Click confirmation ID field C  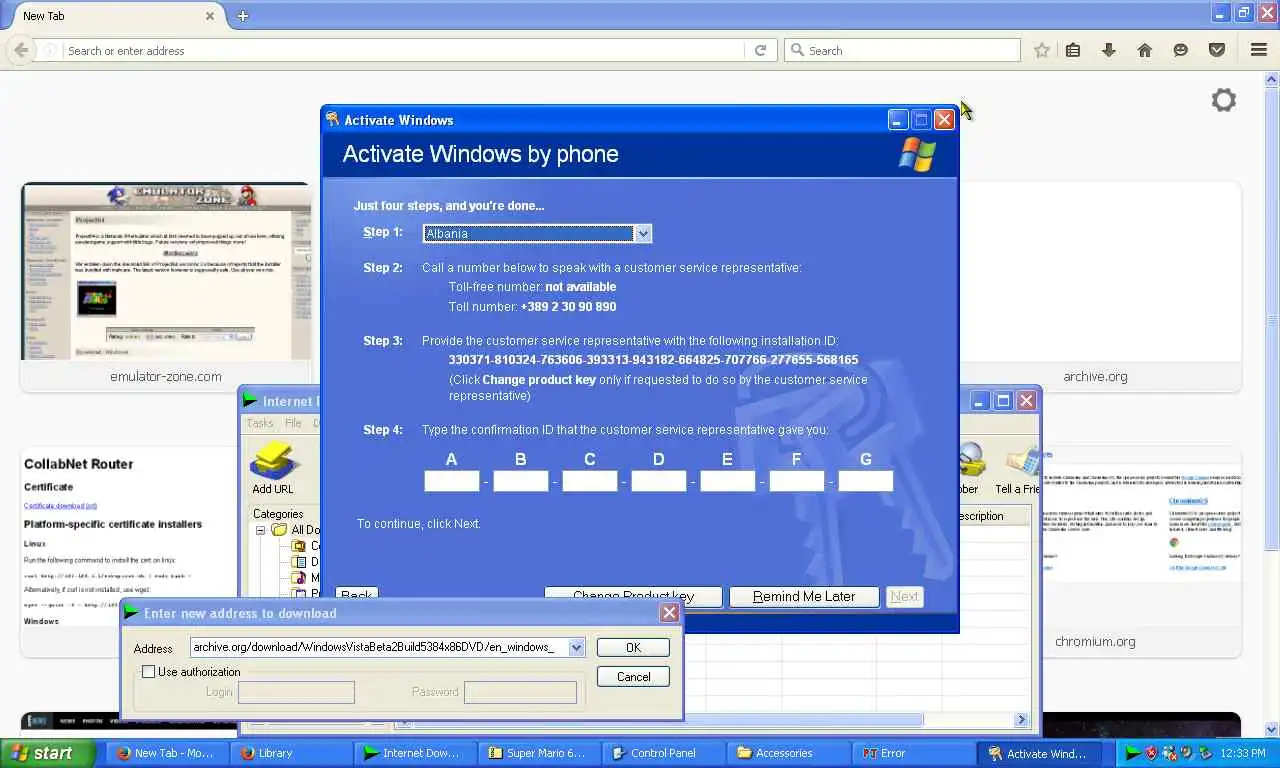pos(590,481)
